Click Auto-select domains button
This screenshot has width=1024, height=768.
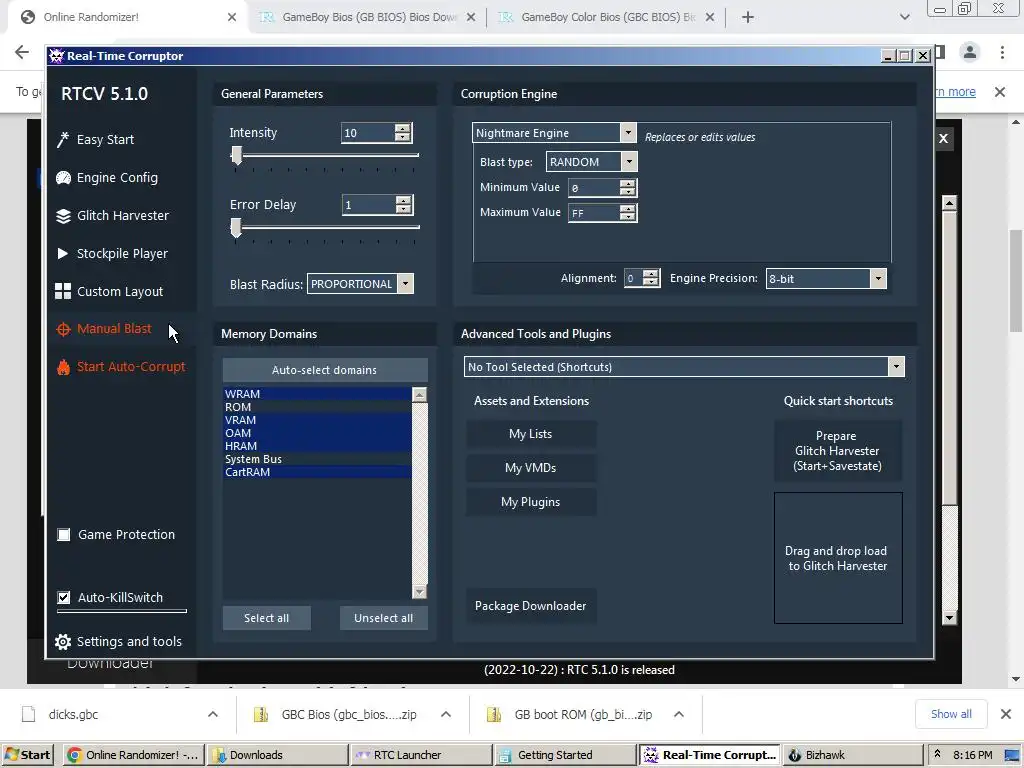coord(325,370)
